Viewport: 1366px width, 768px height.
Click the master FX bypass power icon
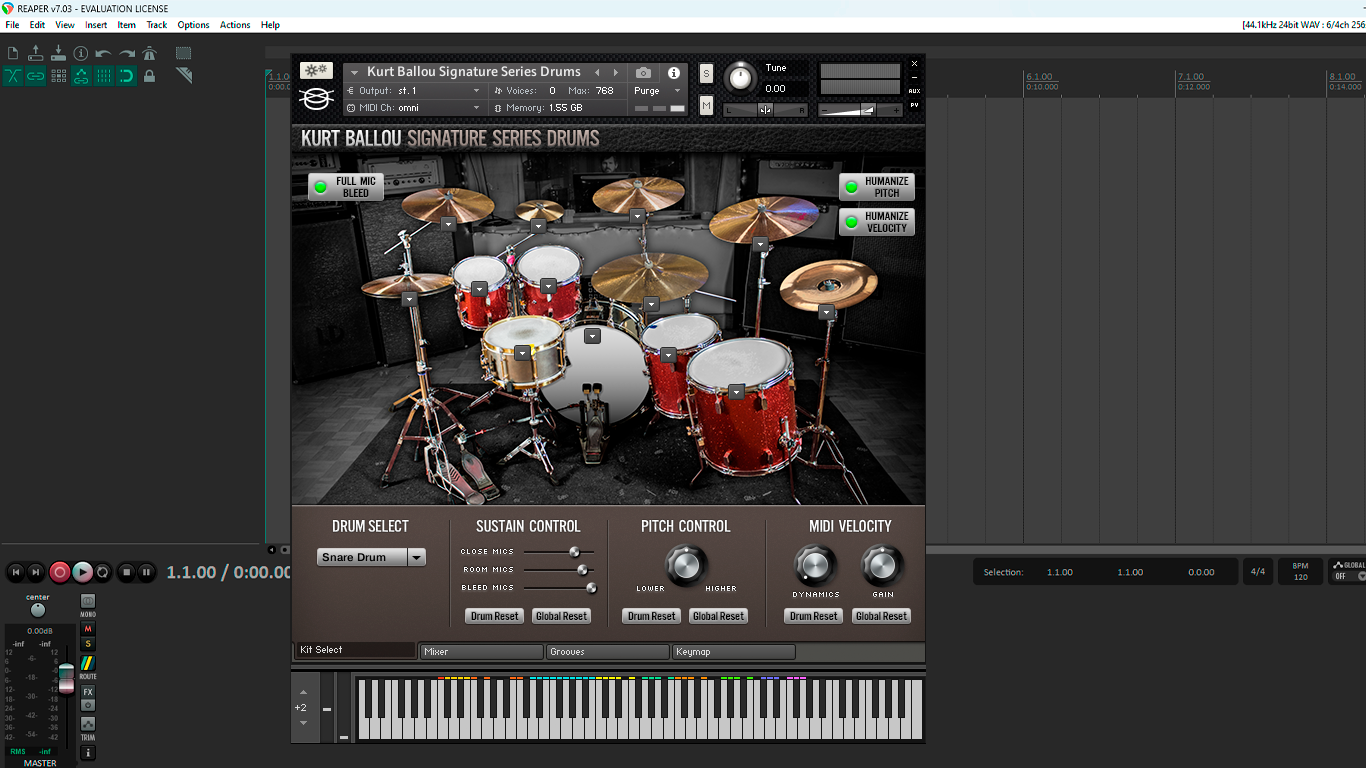point(88,705)
